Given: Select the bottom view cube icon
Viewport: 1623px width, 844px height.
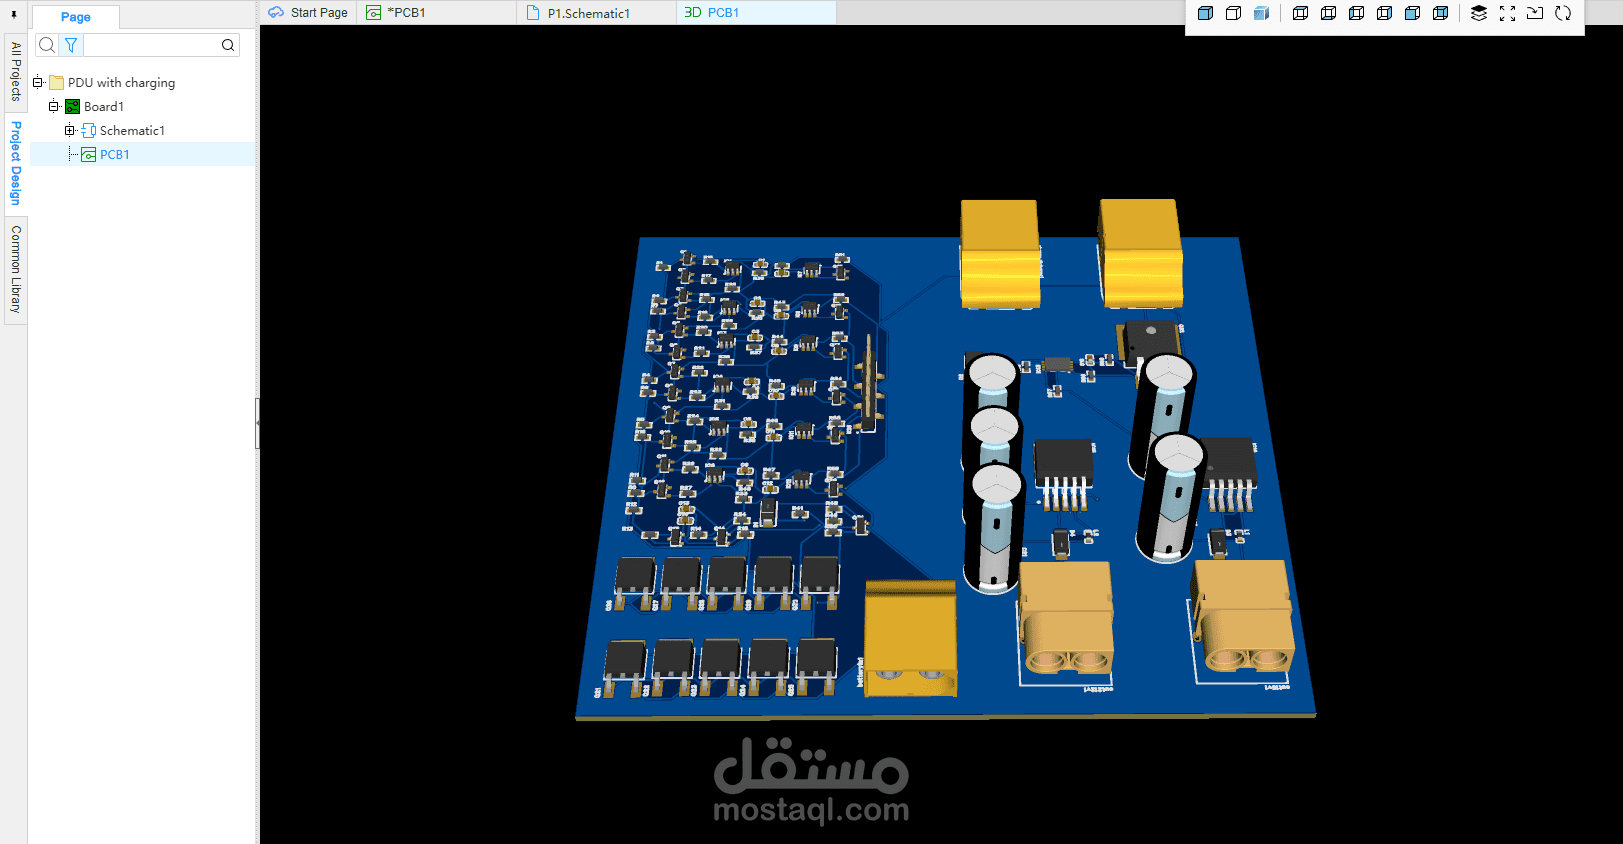Looking at the screenshot, I should coord(1328,13).
